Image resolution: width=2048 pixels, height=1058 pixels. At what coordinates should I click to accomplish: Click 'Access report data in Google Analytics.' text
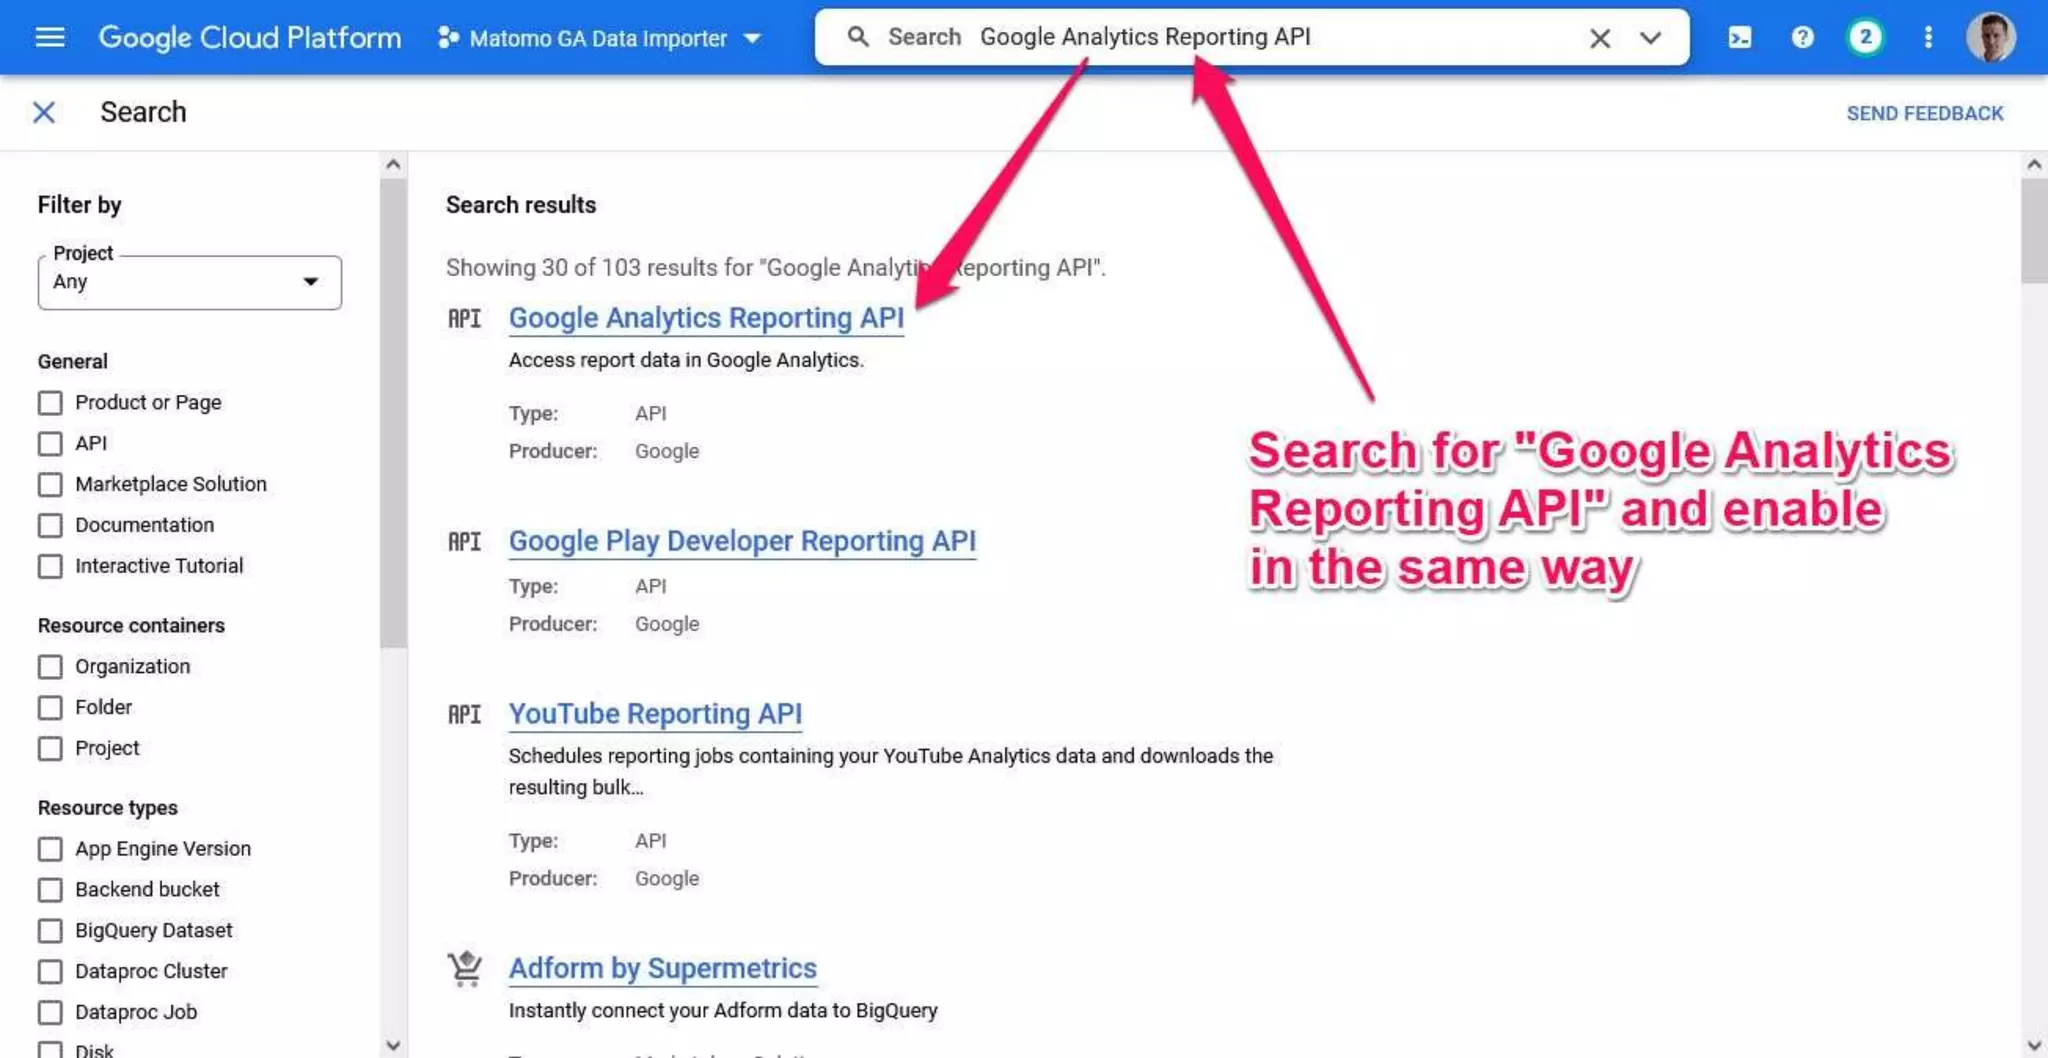[x=686, y=360]
